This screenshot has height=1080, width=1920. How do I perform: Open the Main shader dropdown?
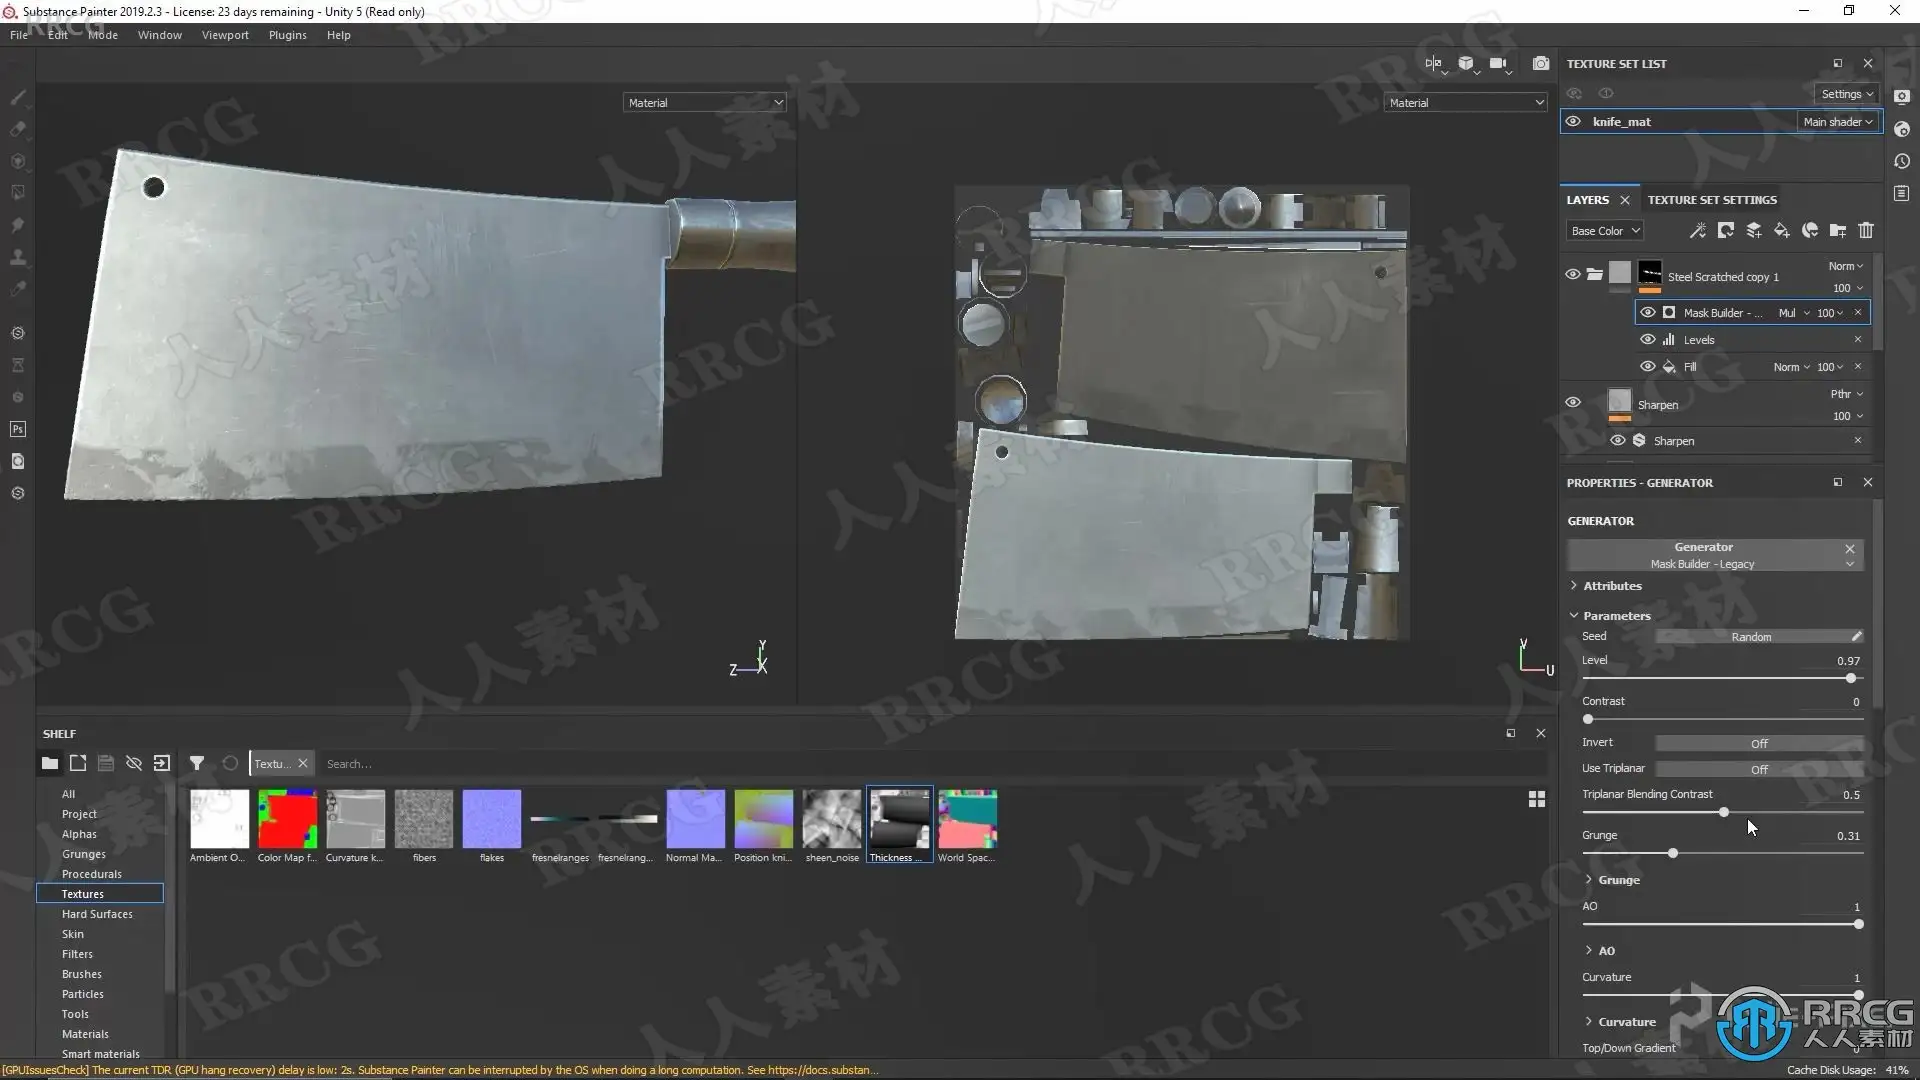pos(1838,122)
